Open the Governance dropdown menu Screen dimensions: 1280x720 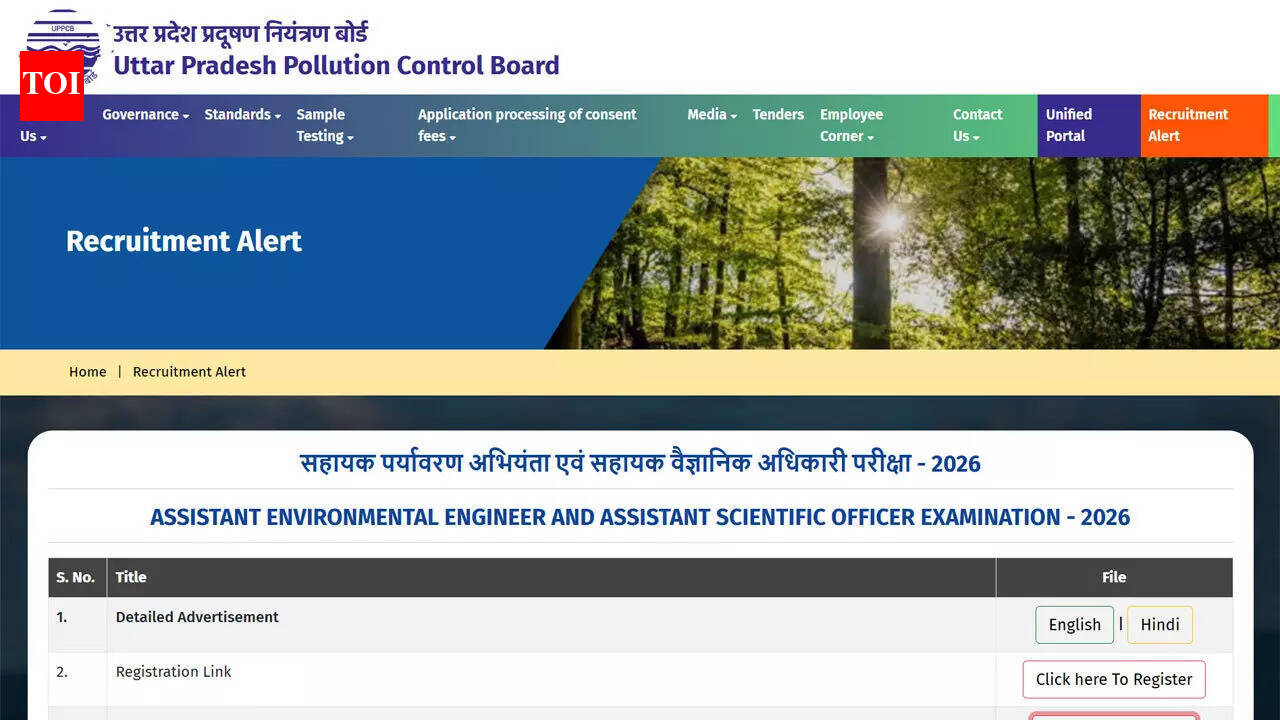(x=144, y=114)
